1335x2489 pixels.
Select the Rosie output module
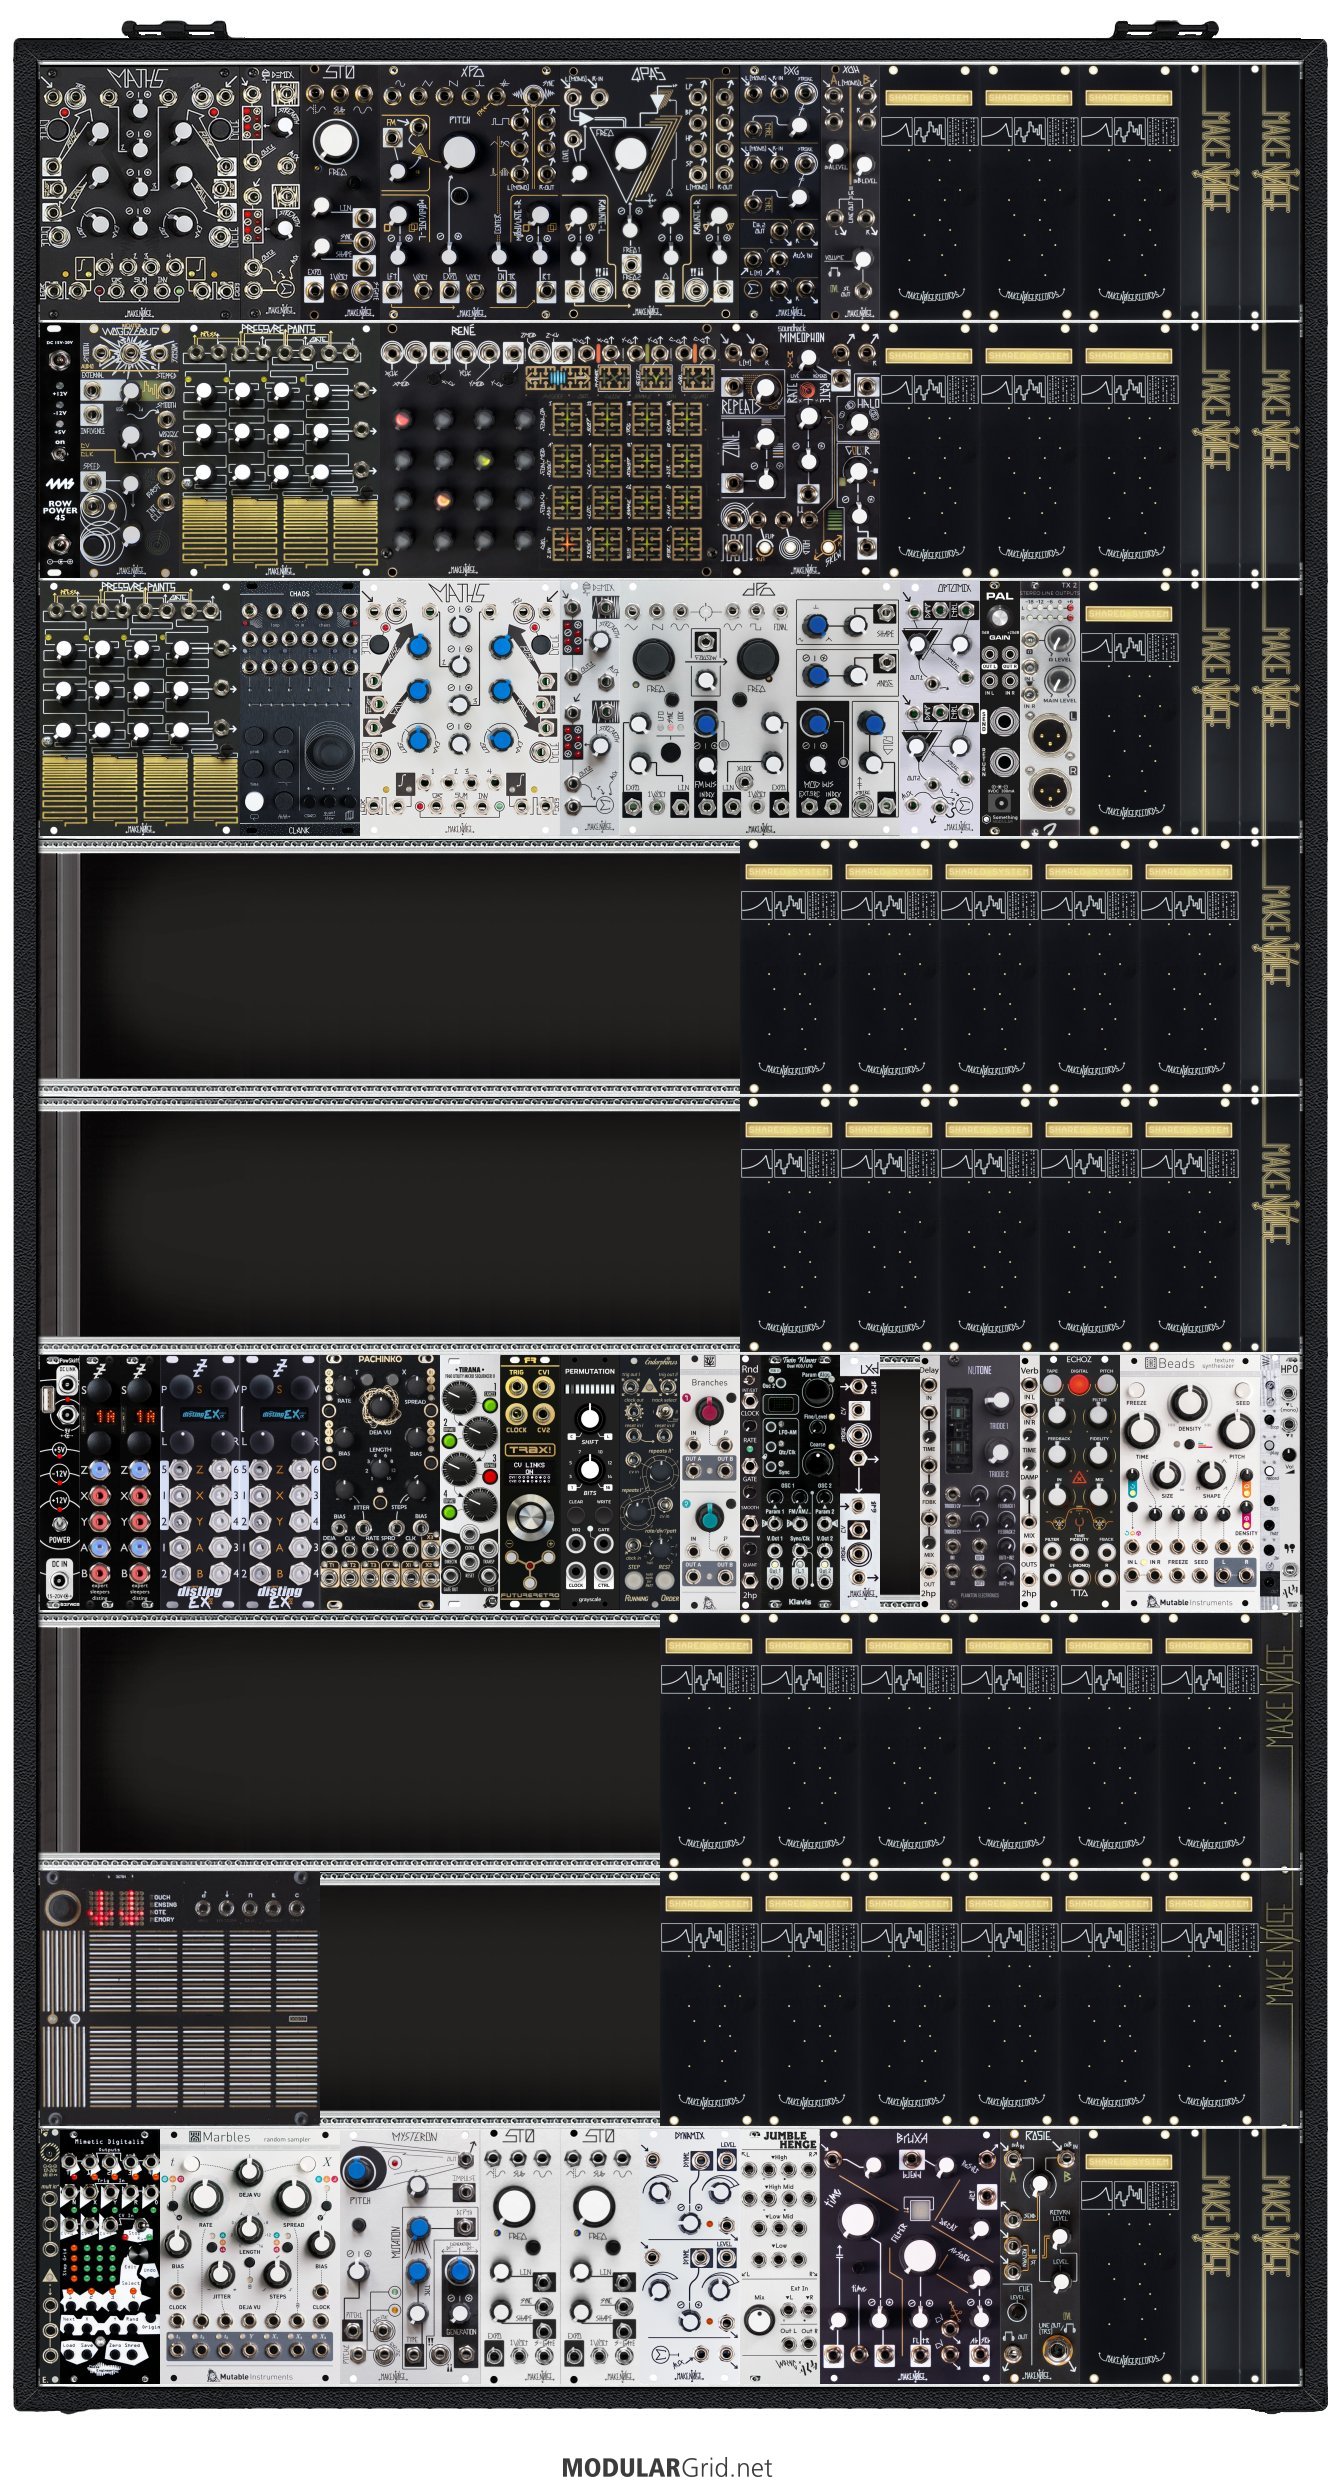point(1040,2256)
